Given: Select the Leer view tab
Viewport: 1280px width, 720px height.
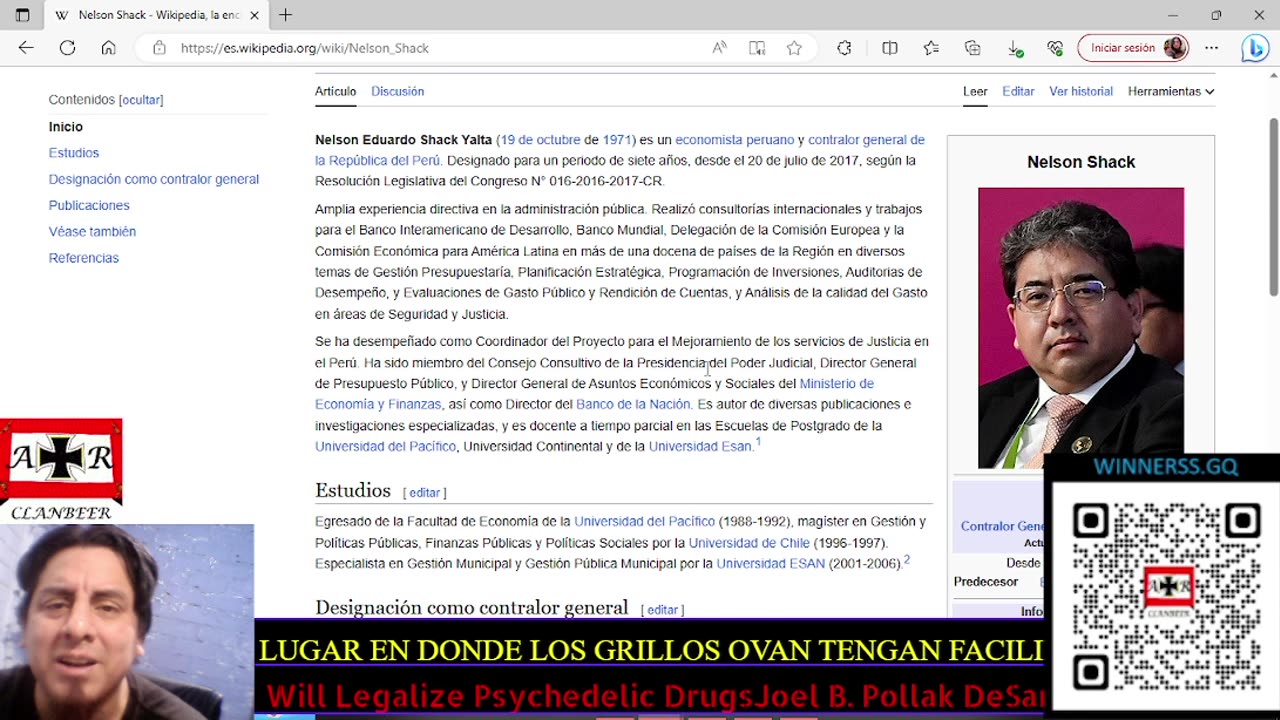Looking at the screenshot, I should pyautogui.click(x=975, y=91).
